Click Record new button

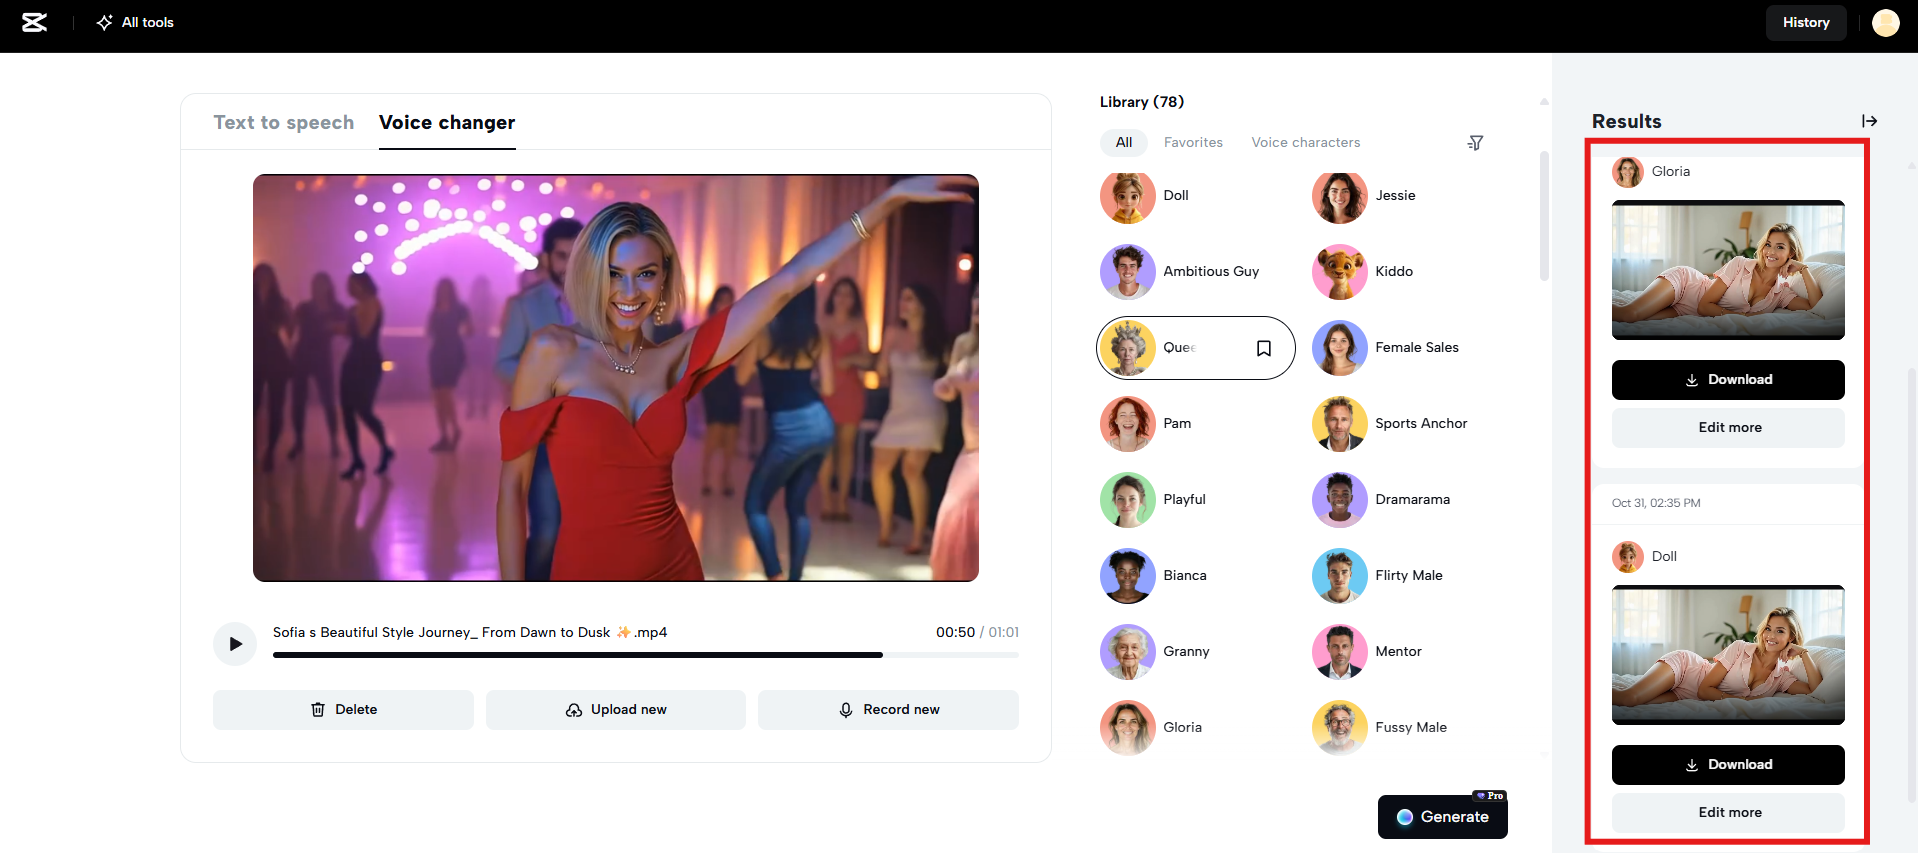tap(888, 709)
